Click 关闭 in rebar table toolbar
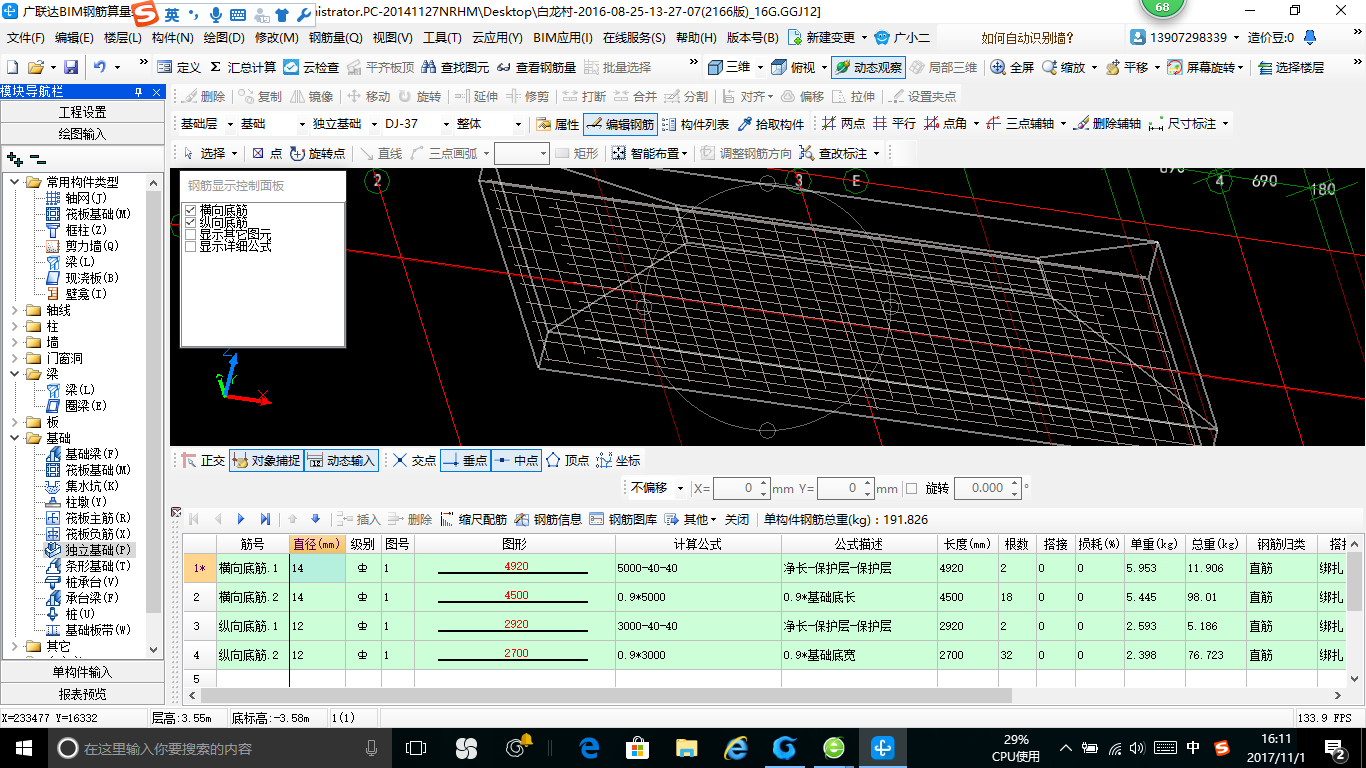 737,519
